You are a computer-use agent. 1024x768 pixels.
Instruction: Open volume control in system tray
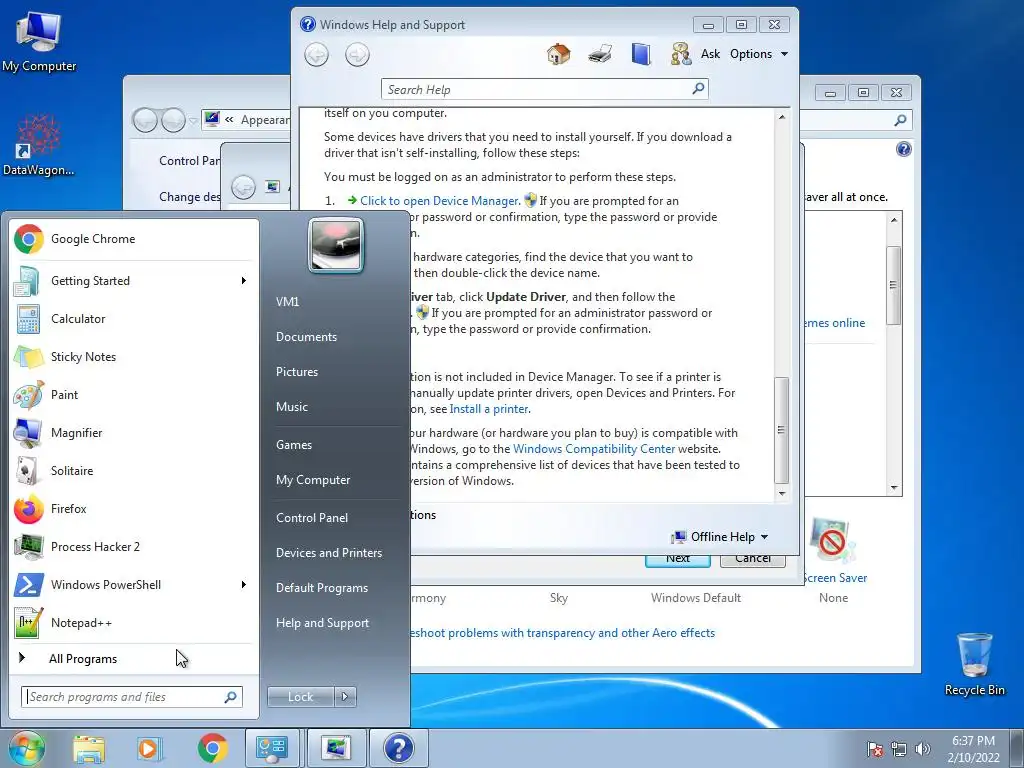[x=922, y=749]
